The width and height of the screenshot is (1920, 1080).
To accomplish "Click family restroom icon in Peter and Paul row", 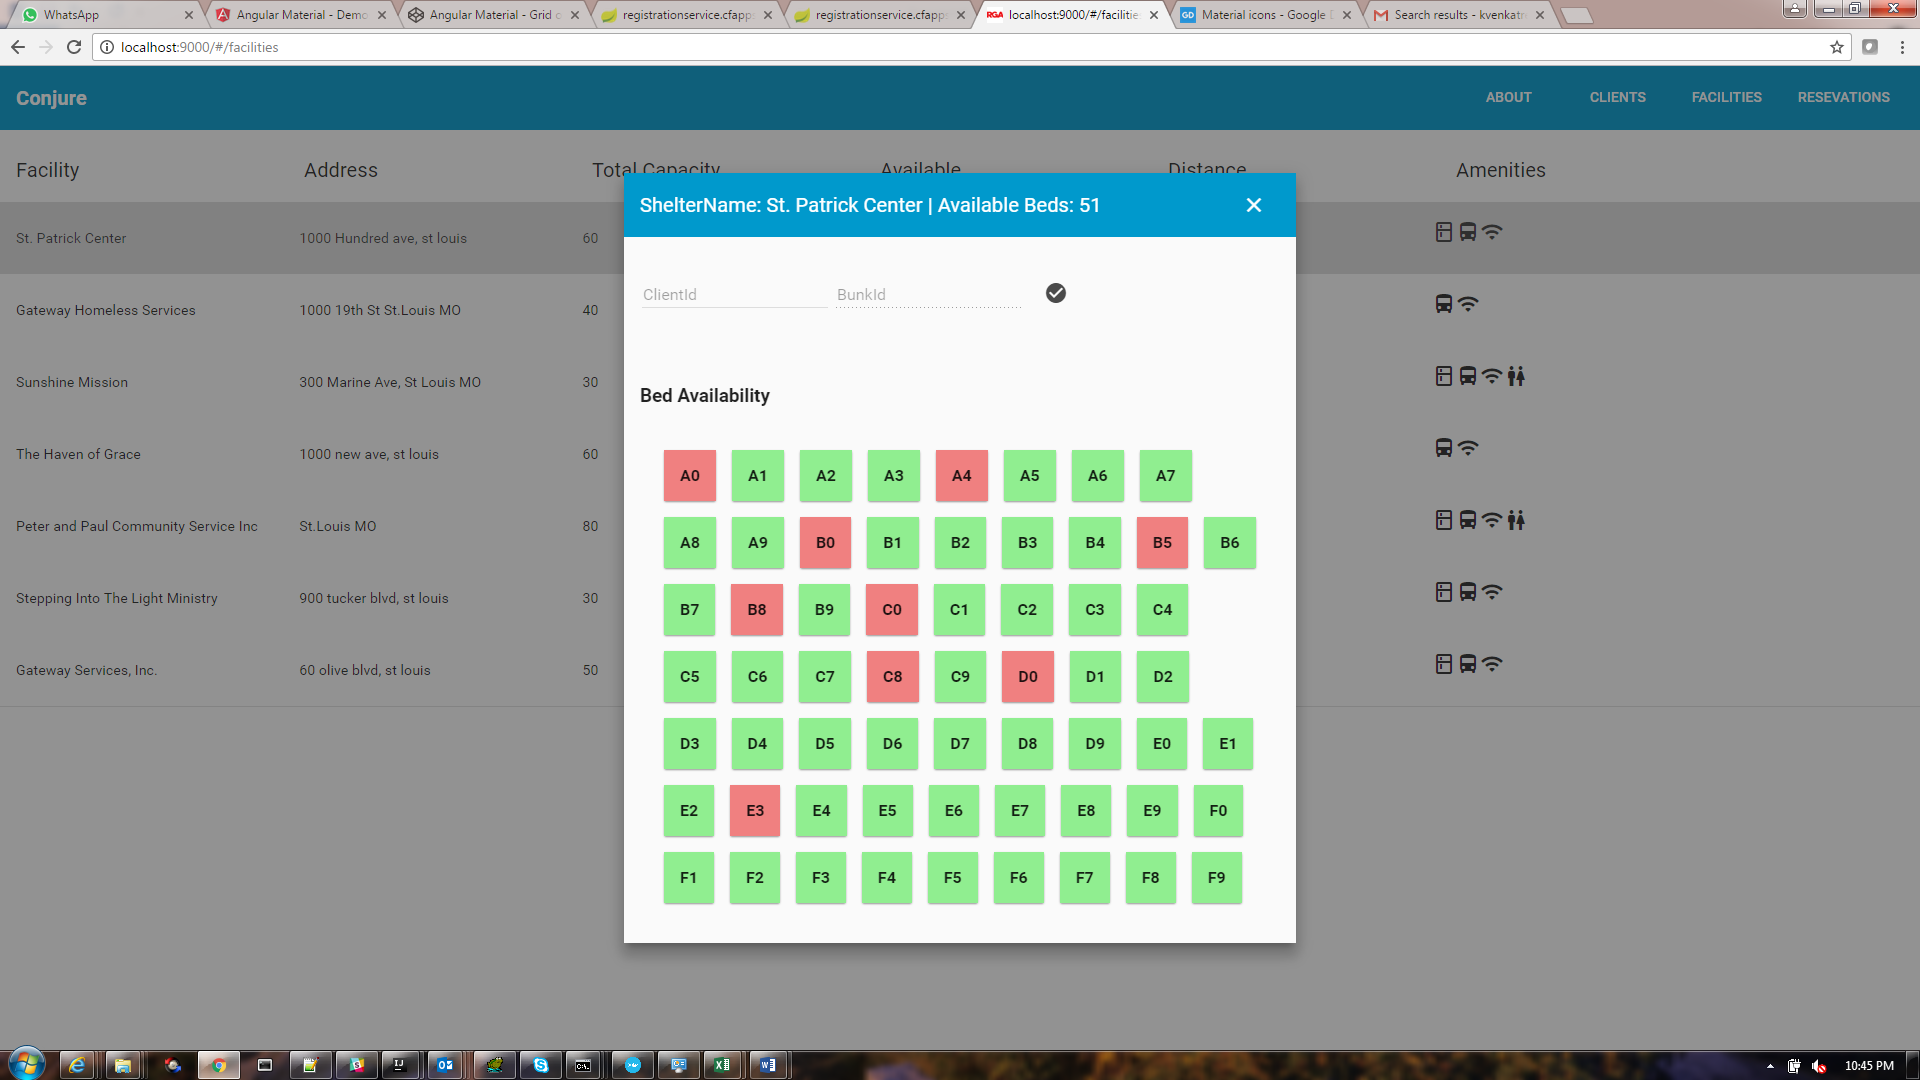I will (x=1516, y=520).
